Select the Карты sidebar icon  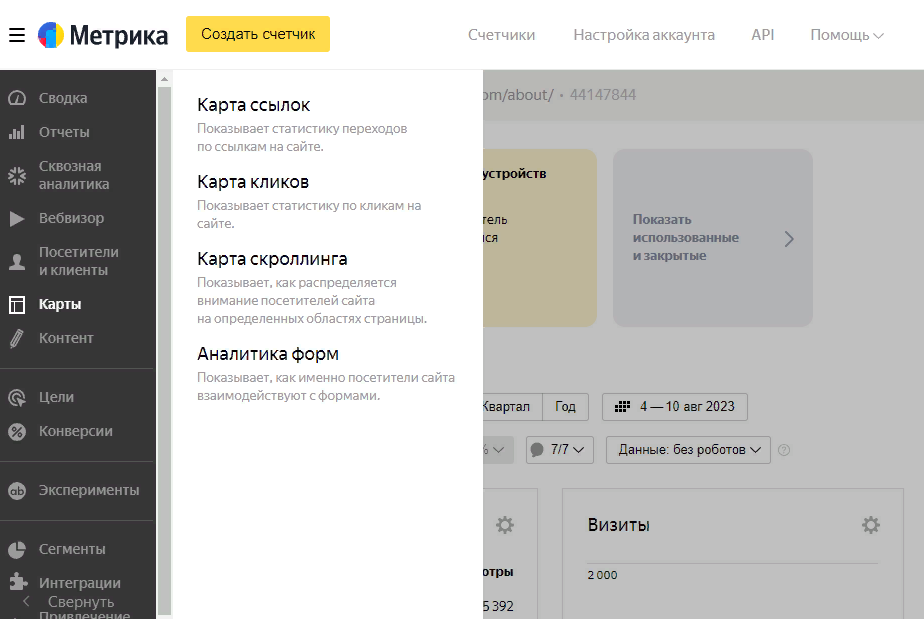pyautogui.click(x=20, y=304)
